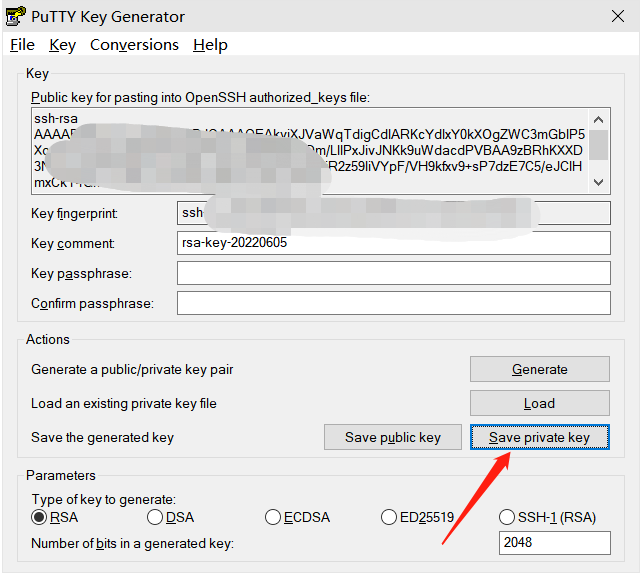
Task: Click the public key scroll up arrow
Action: 598,120
